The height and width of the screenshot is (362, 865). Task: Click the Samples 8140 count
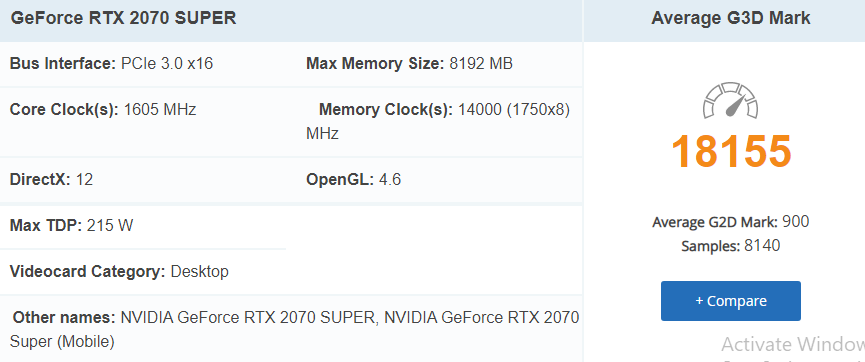click(x=730, y=246)
